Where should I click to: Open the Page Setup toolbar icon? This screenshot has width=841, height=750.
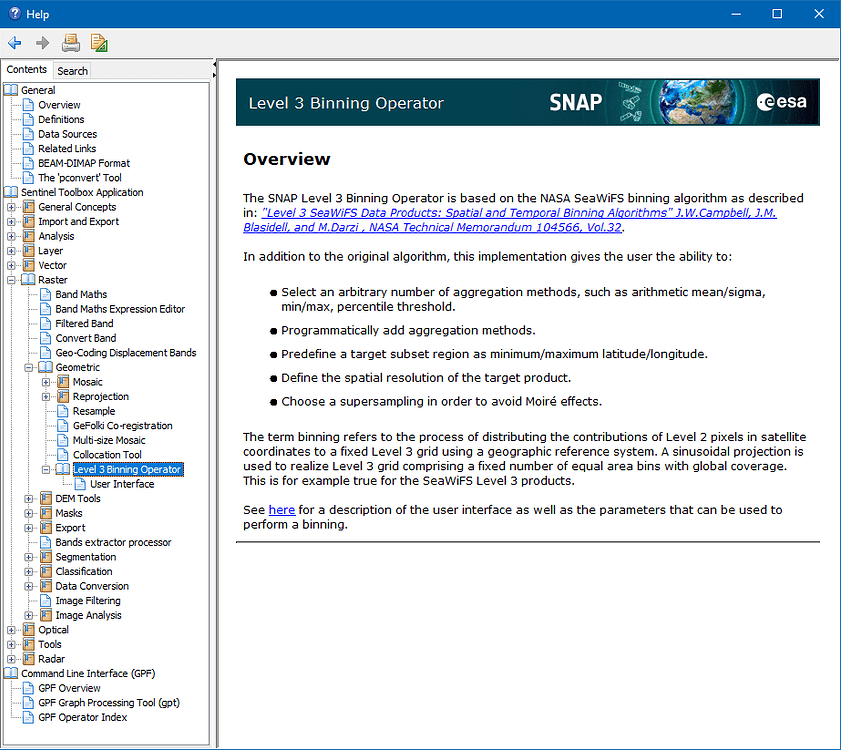(99, 43)
